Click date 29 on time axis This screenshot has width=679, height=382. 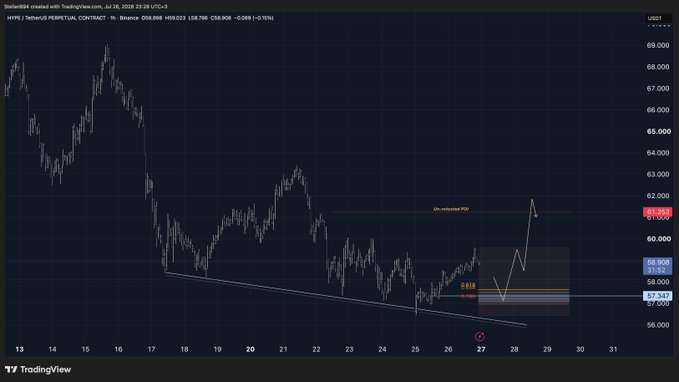(547, 349)
